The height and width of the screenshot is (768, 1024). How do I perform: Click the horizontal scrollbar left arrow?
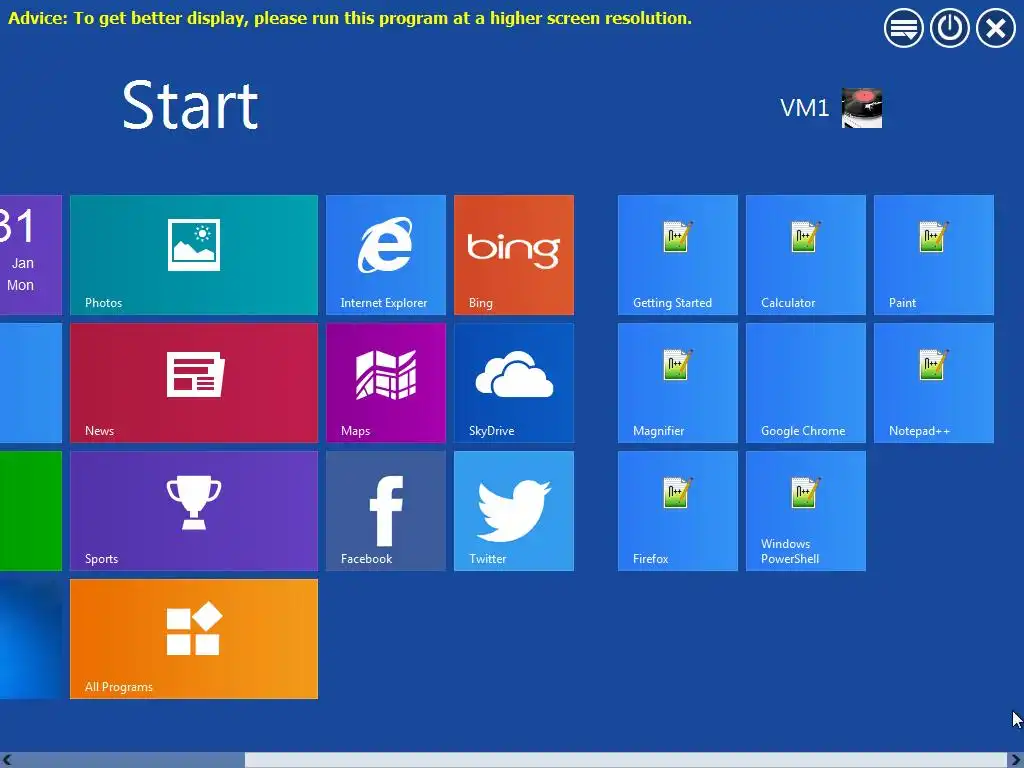(x=7, y=760)
